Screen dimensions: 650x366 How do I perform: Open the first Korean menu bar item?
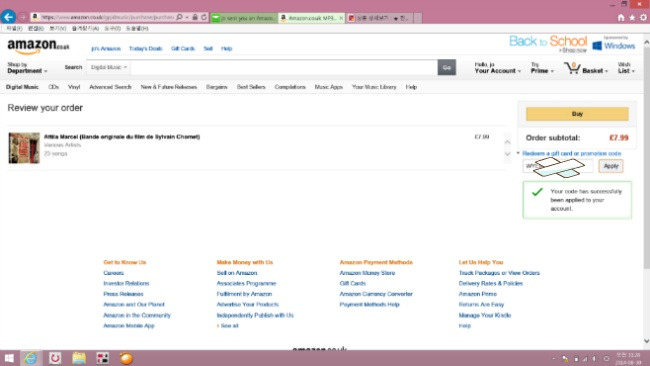14,29
